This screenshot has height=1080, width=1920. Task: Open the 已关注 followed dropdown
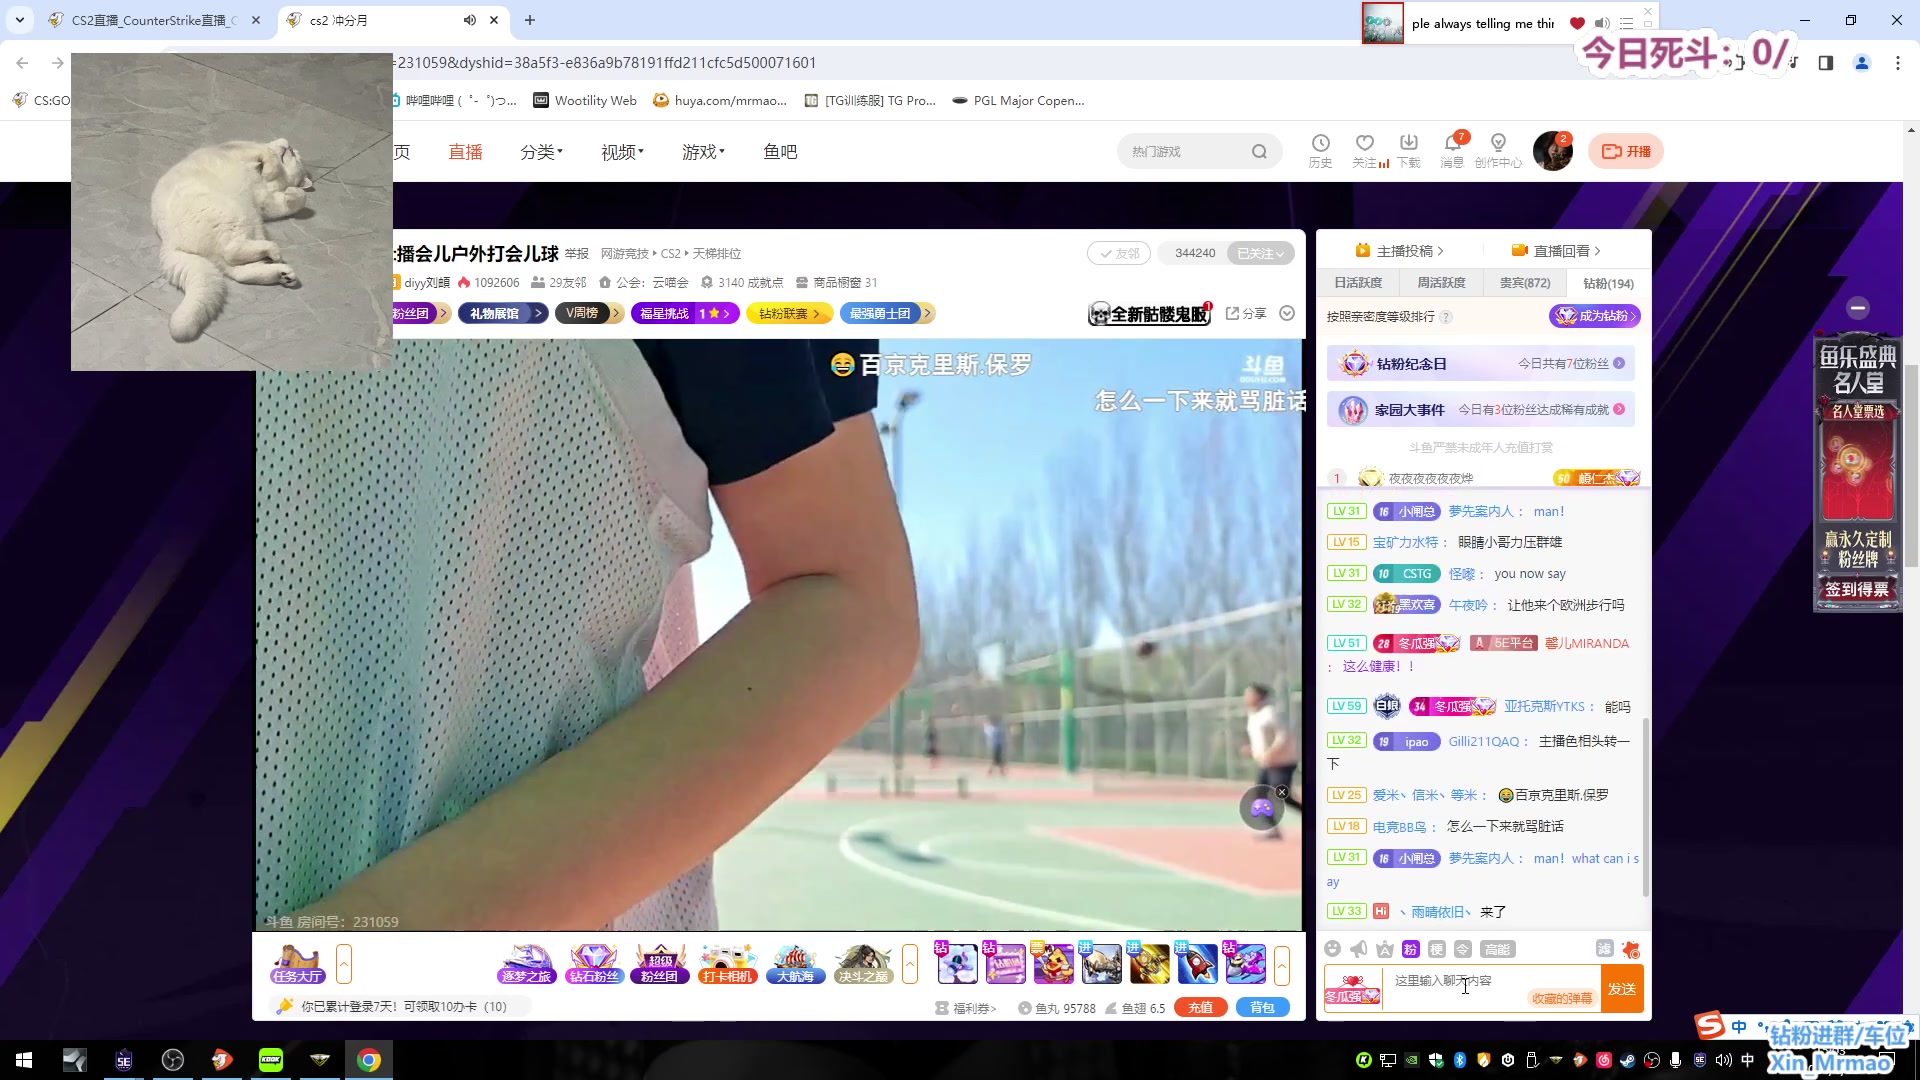click(x=1261, y=254)
